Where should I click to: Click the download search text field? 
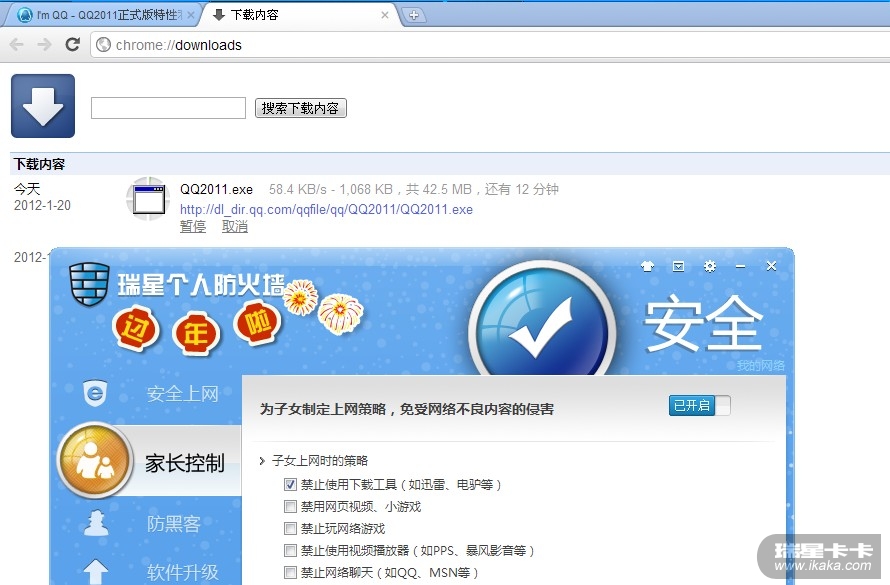pos(169,108)
